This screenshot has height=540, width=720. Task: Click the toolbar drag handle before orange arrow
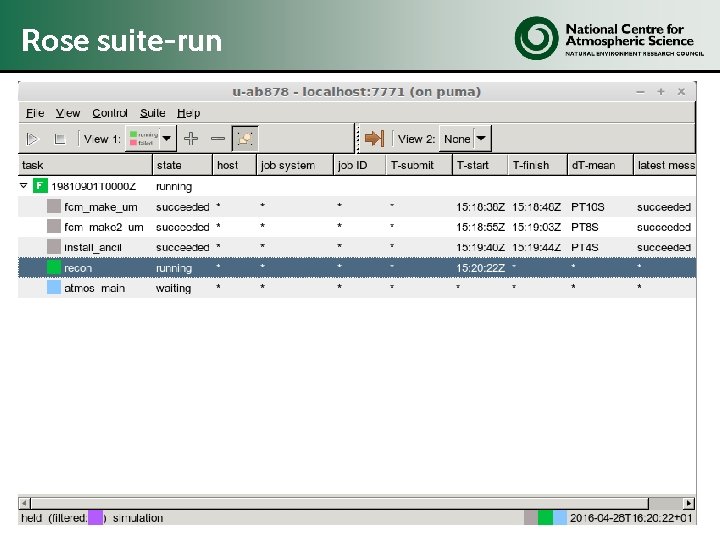click(358, 138)
